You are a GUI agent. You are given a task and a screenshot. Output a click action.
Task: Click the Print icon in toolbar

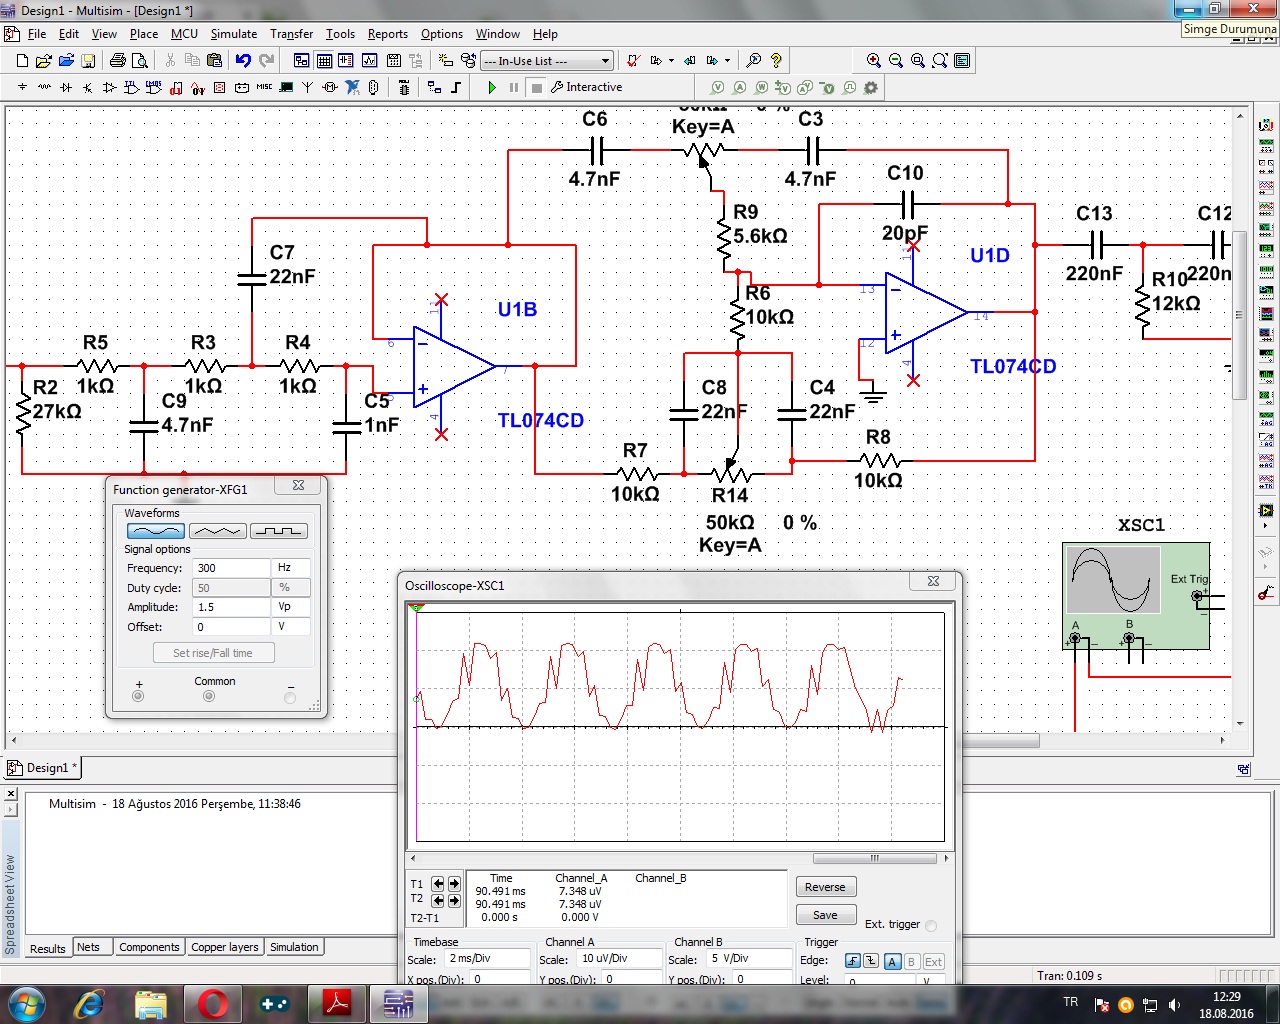[x=117, y=61]
